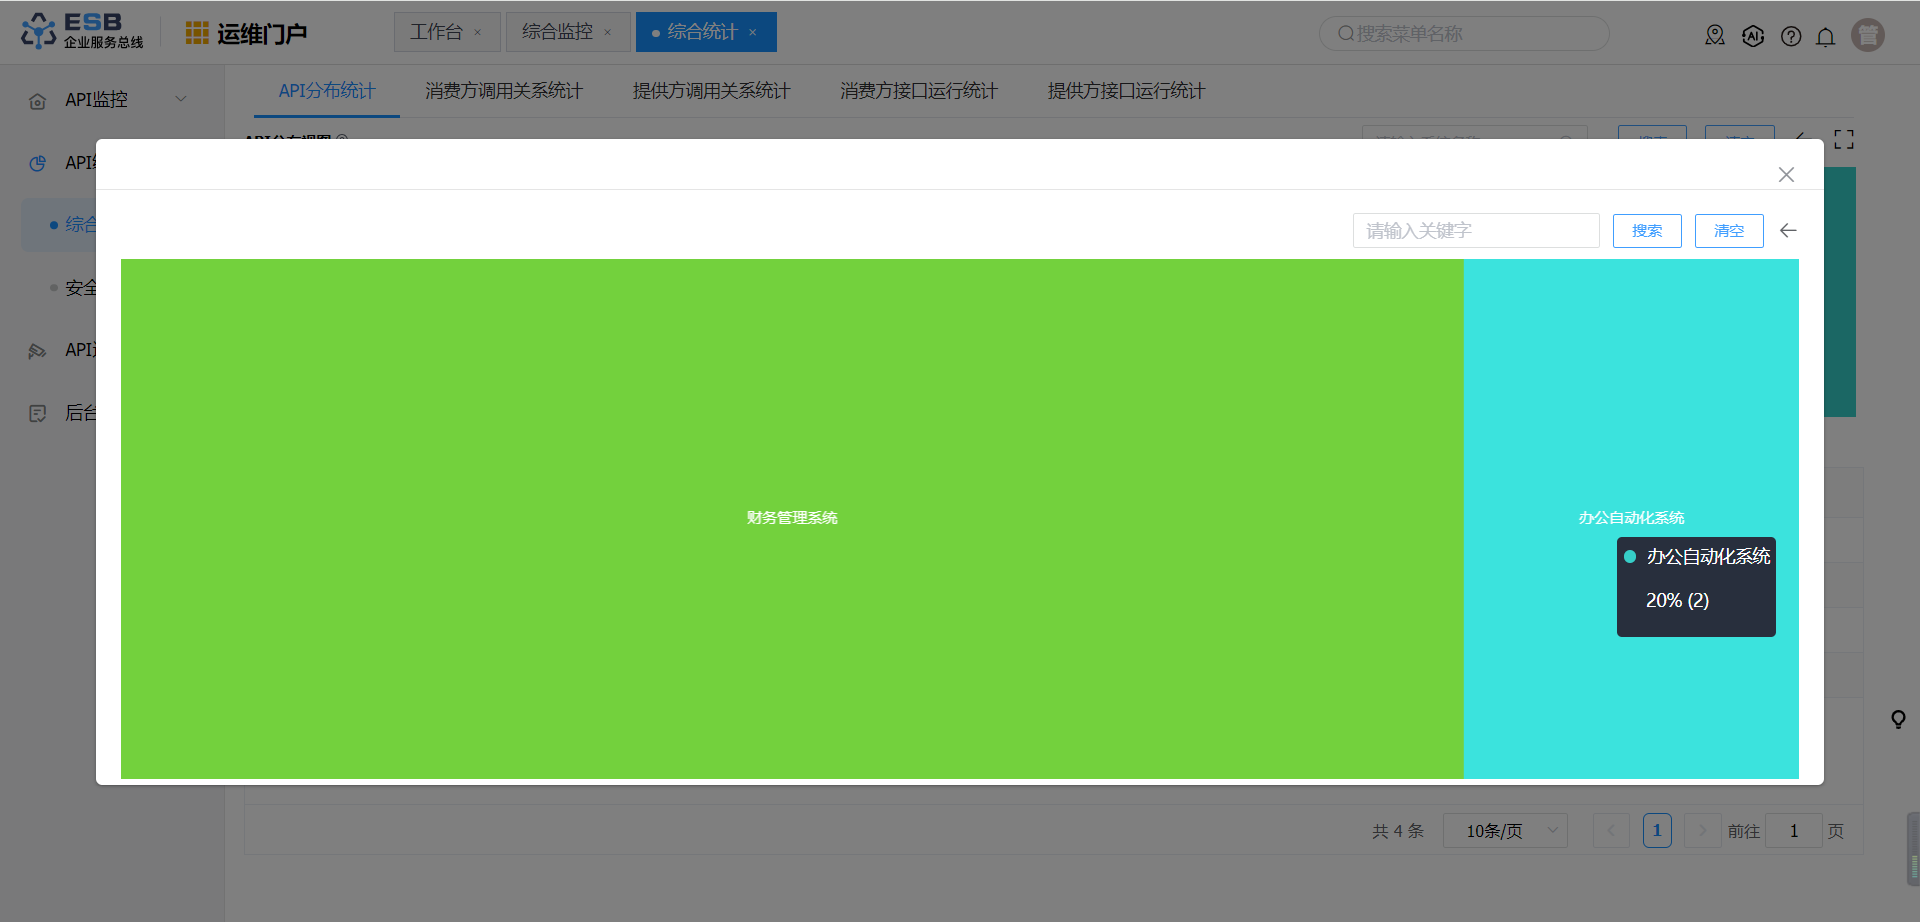Screen dimensions: 1920x922
Task: Open the help question mark icon
Action: click(x=1791, y=37)
